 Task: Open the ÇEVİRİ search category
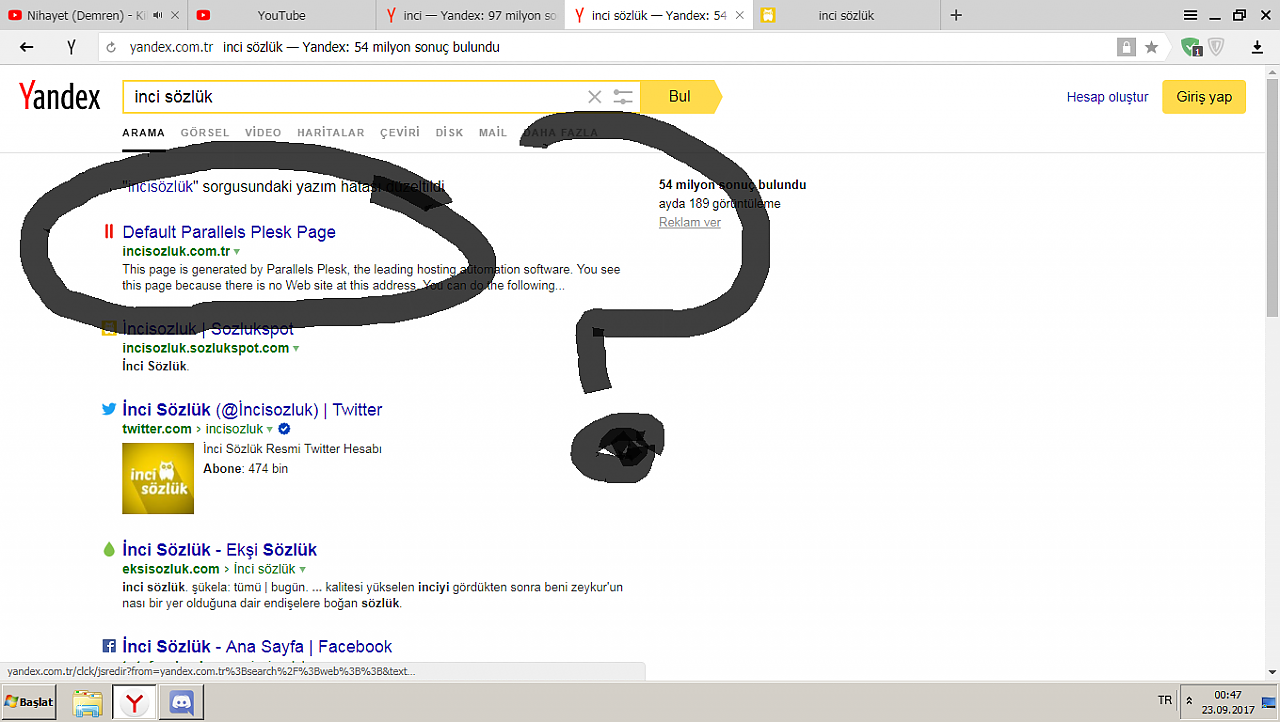coord(400,132)
